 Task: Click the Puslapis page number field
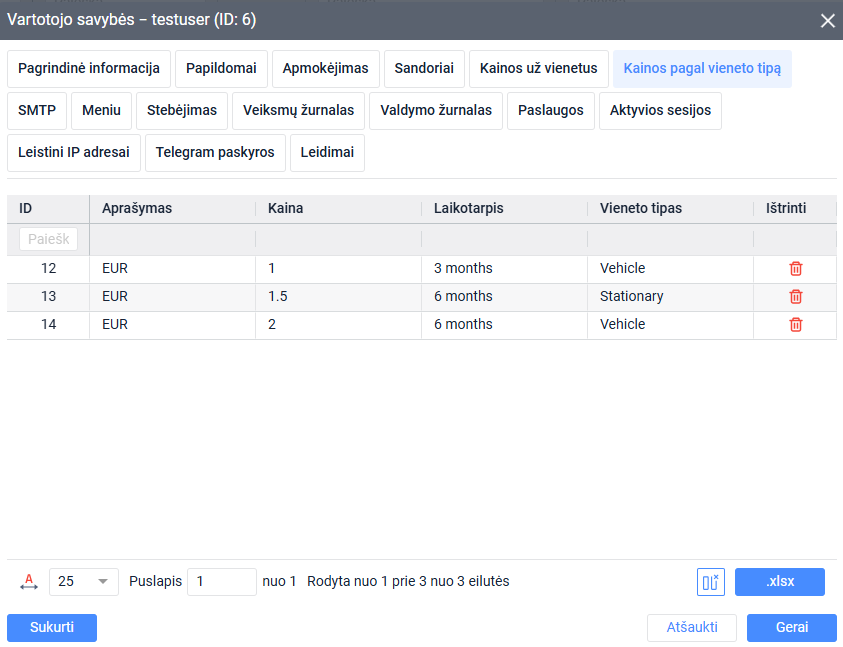coord(222,582)
